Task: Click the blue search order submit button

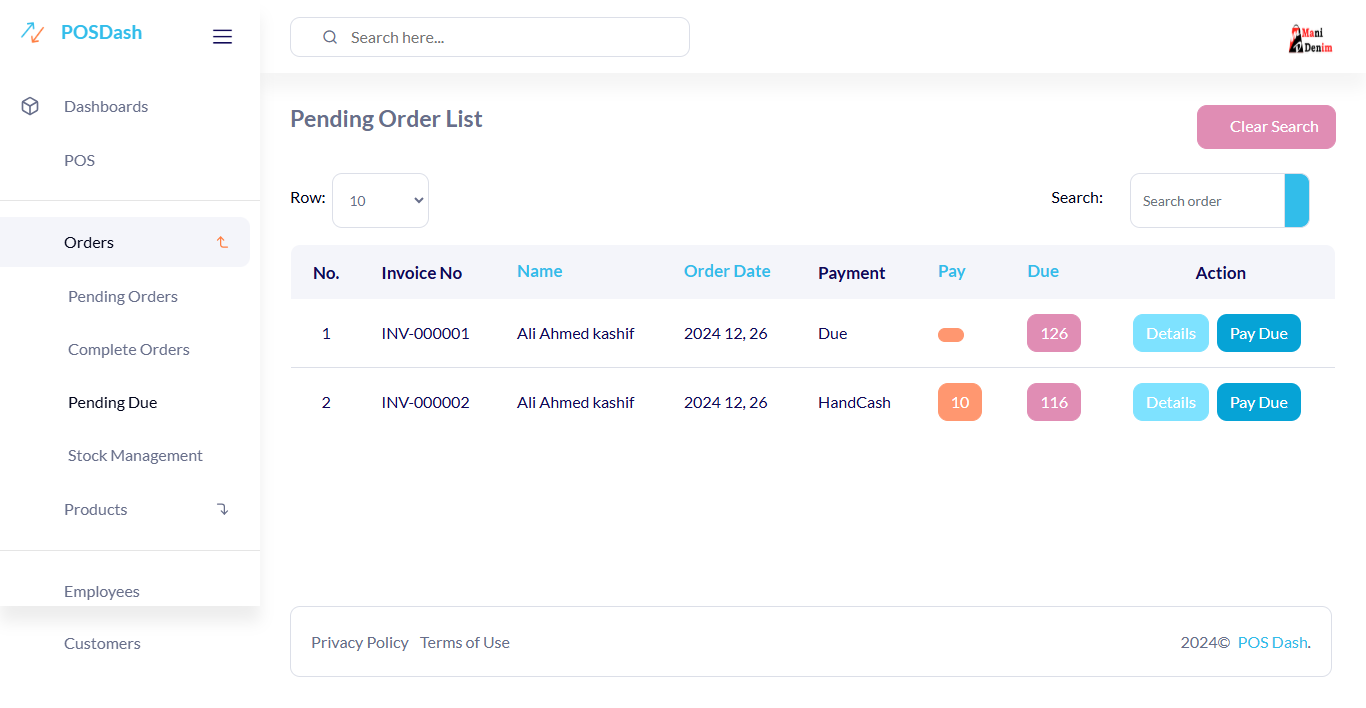Action: pyautogui.click(x=1297, y=200)
